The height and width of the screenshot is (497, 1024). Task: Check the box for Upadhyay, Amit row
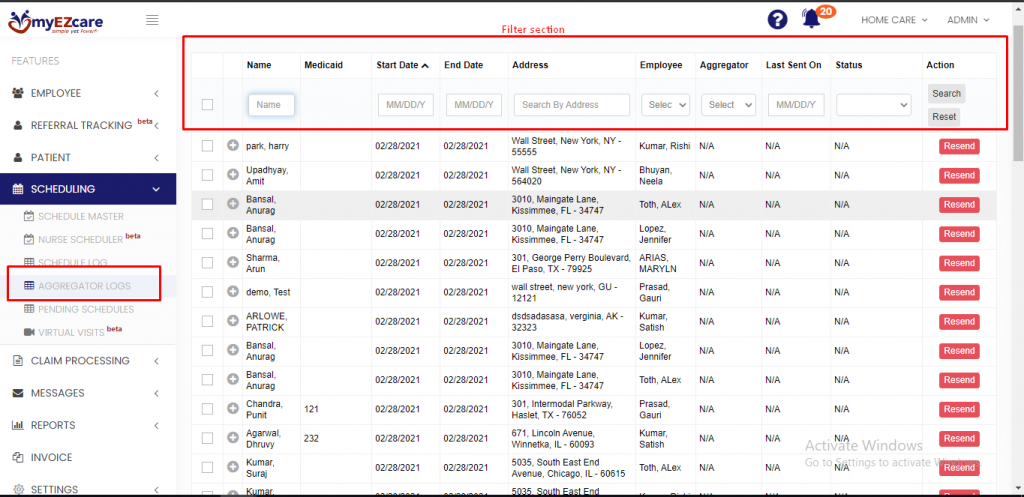tap(207, 175)
